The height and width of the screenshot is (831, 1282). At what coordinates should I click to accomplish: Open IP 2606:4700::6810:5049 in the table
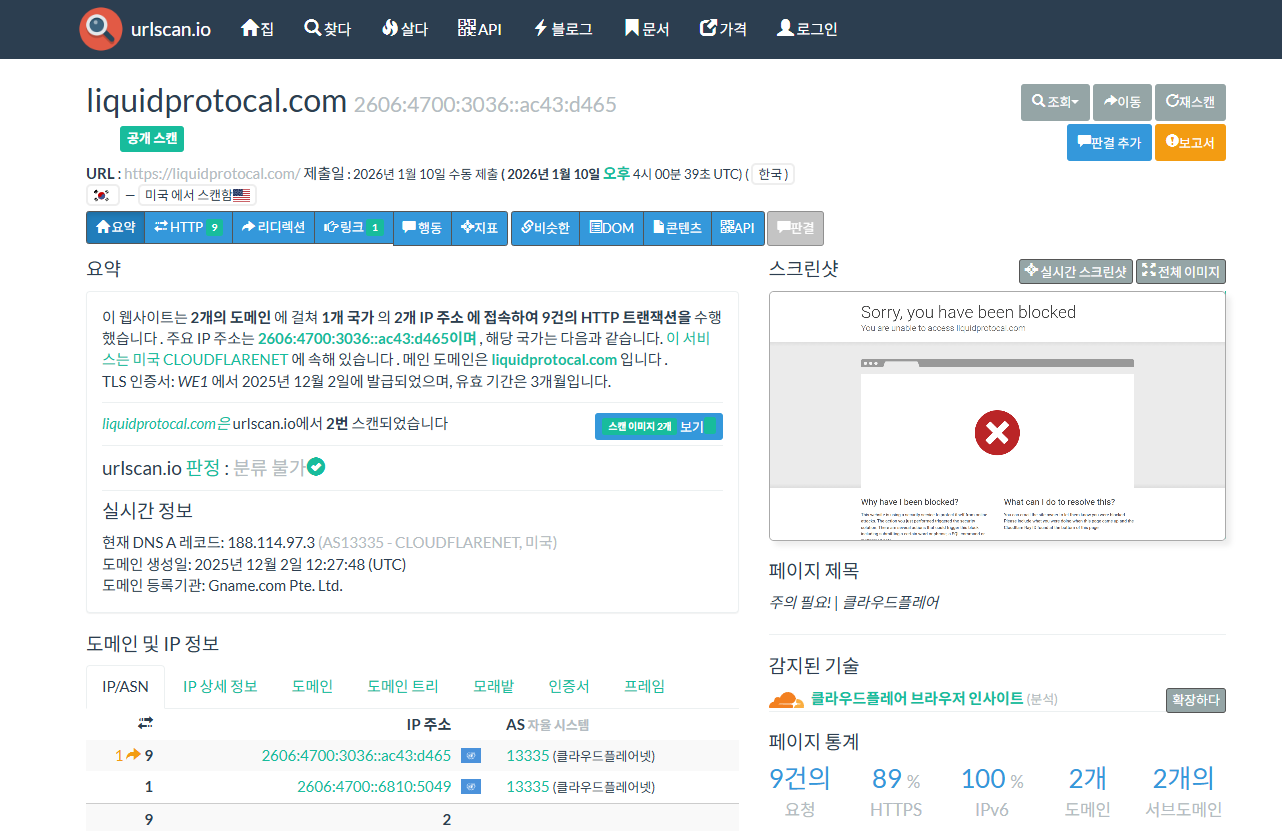[374, 787]
